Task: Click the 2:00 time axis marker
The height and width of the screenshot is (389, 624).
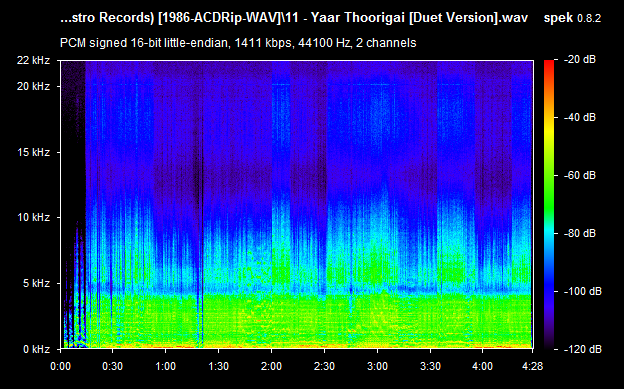Action: coord(271,366)
